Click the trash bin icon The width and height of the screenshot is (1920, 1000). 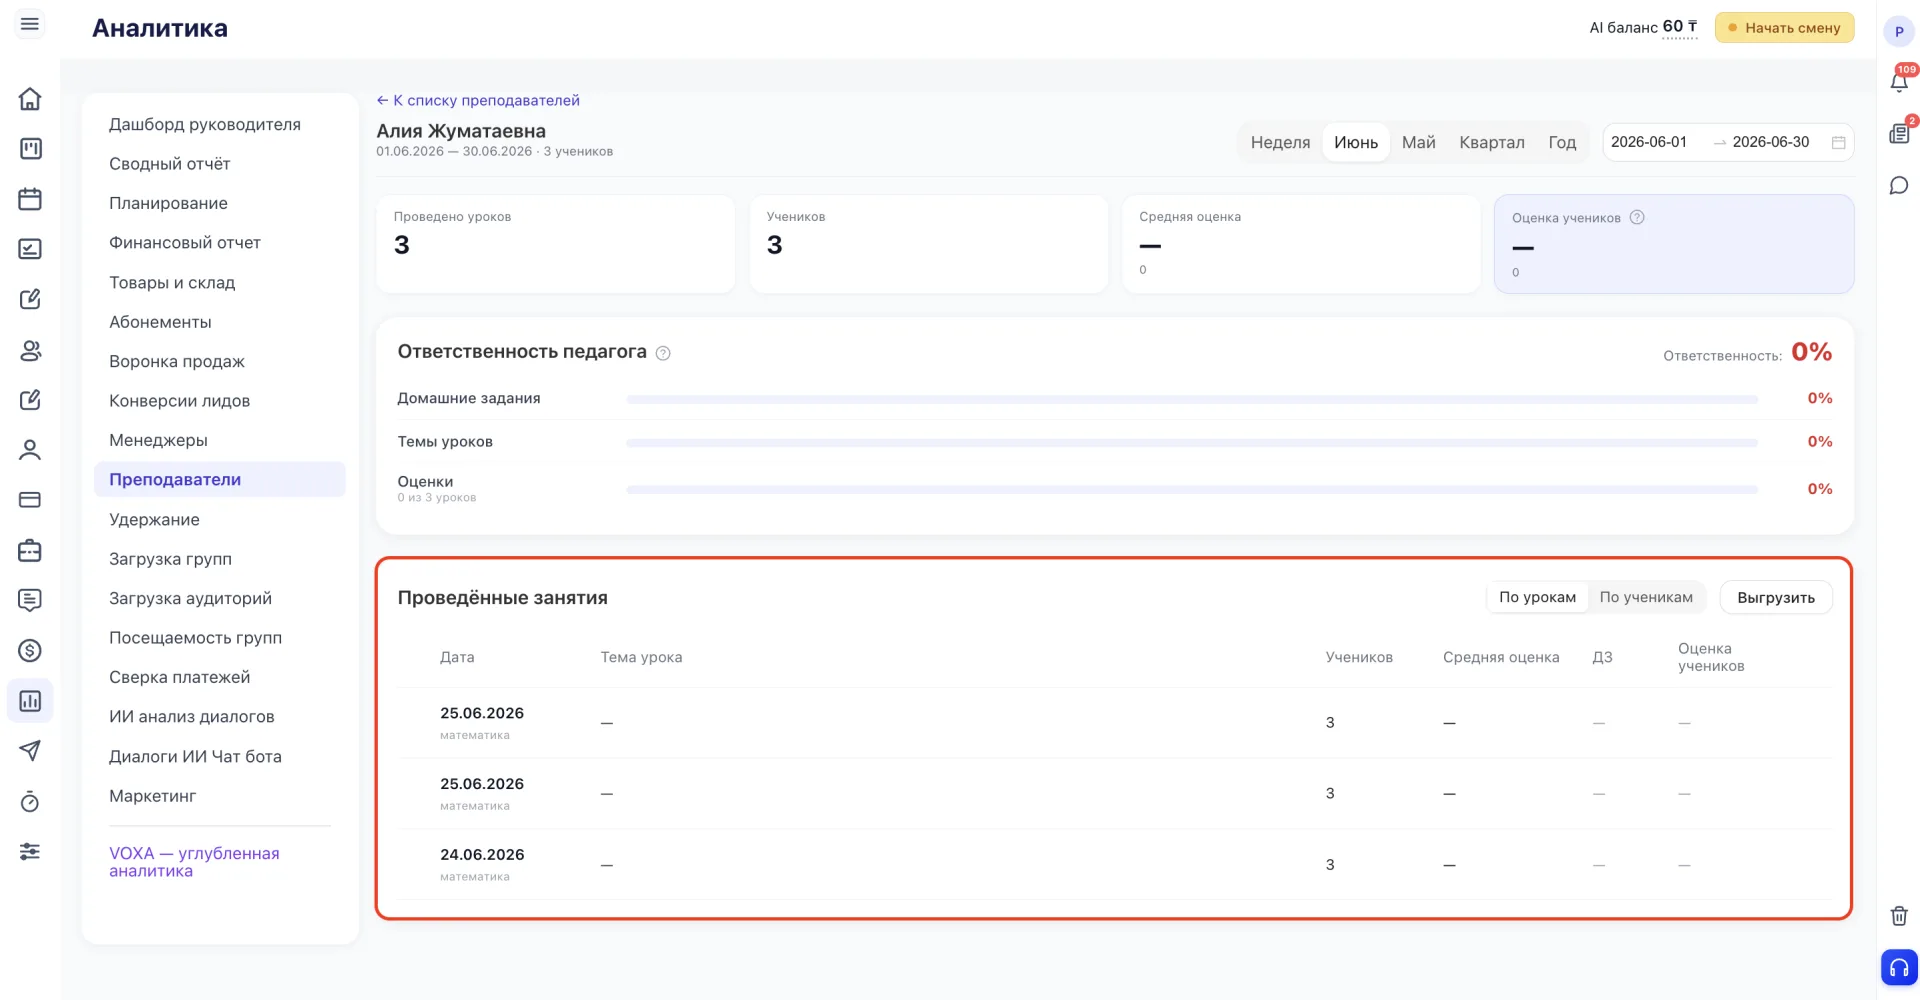coord(1899,916)
